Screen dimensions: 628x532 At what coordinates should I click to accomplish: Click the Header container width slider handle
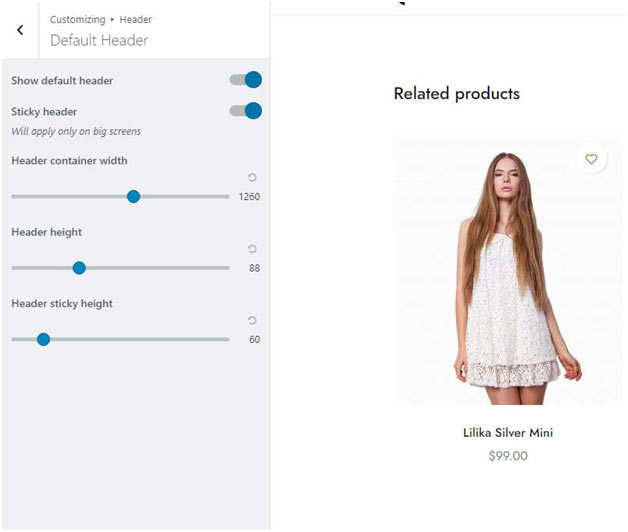pos(133,197)
